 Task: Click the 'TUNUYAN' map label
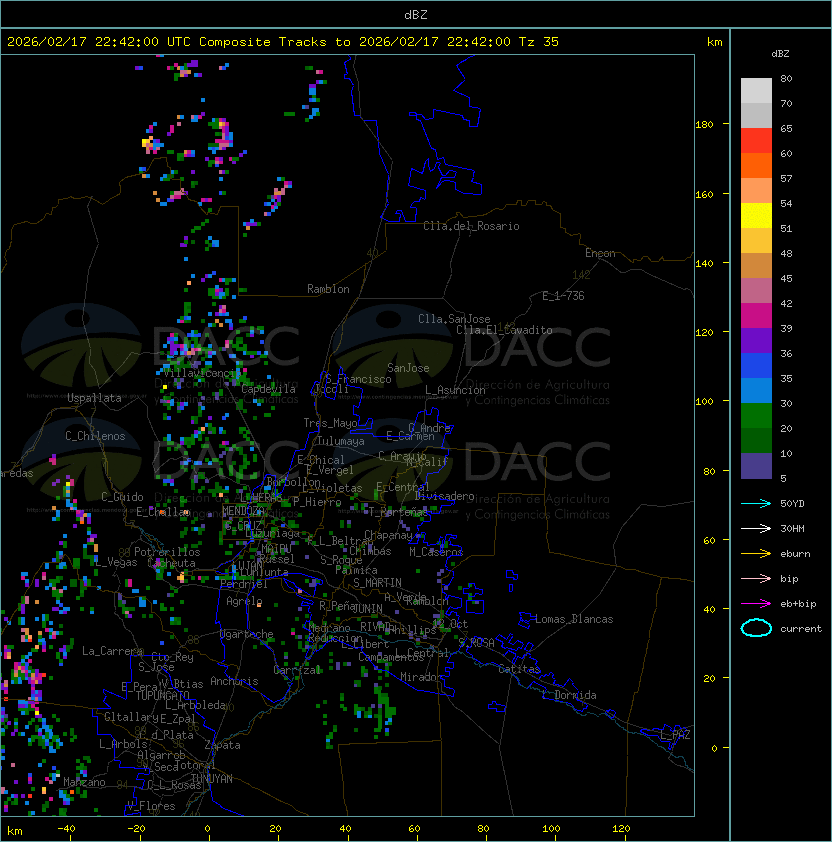click(x=212, y=779)
